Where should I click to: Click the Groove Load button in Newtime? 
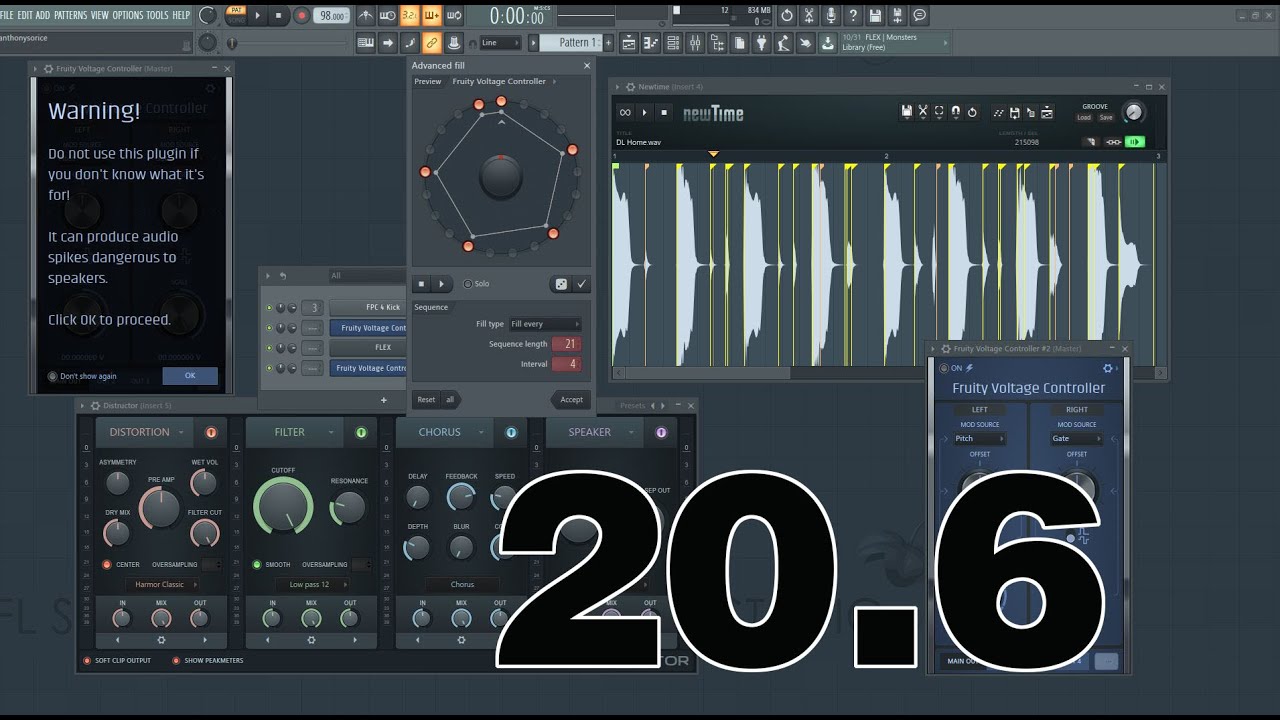coord(1084,118)
